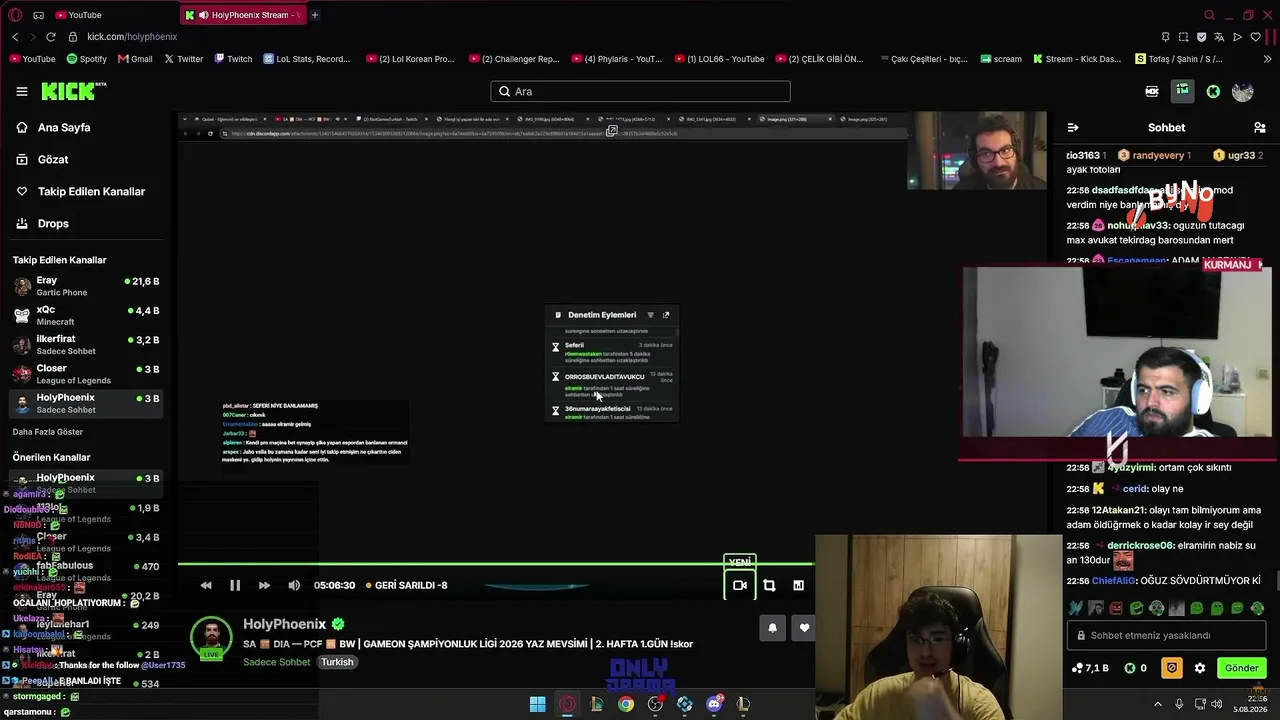Open the chat moderation shield icon
The image size is (1280, 720).
click(1171, 668)
